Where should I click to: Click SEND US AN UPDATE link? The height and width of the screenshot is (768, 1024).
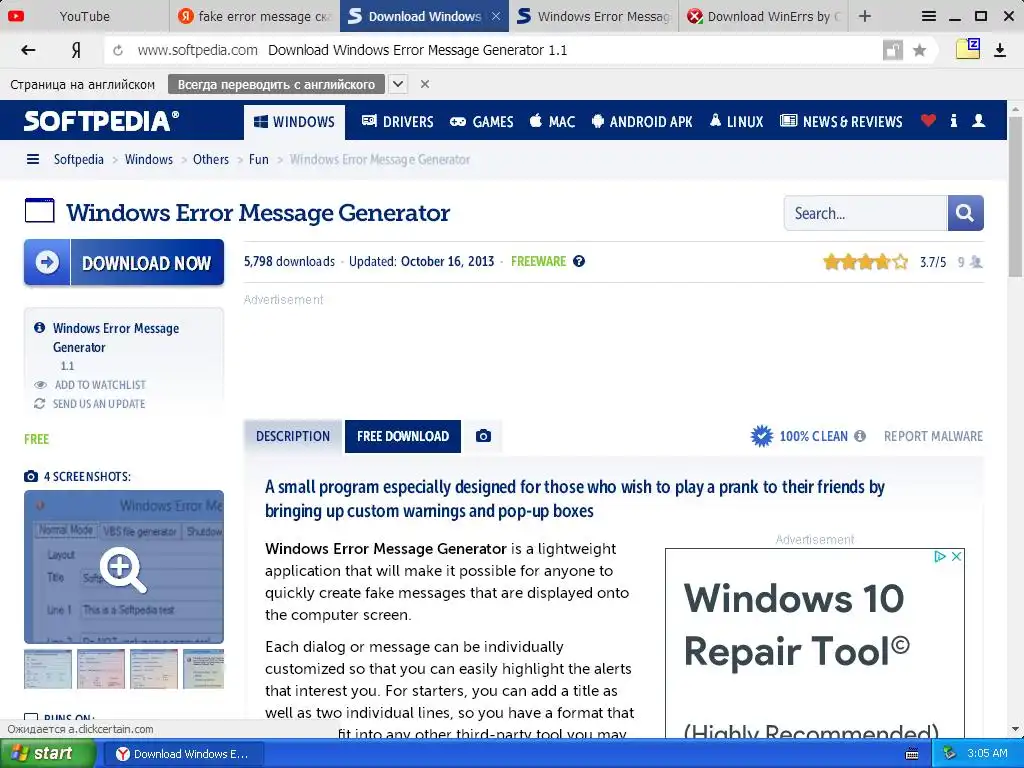99,404
